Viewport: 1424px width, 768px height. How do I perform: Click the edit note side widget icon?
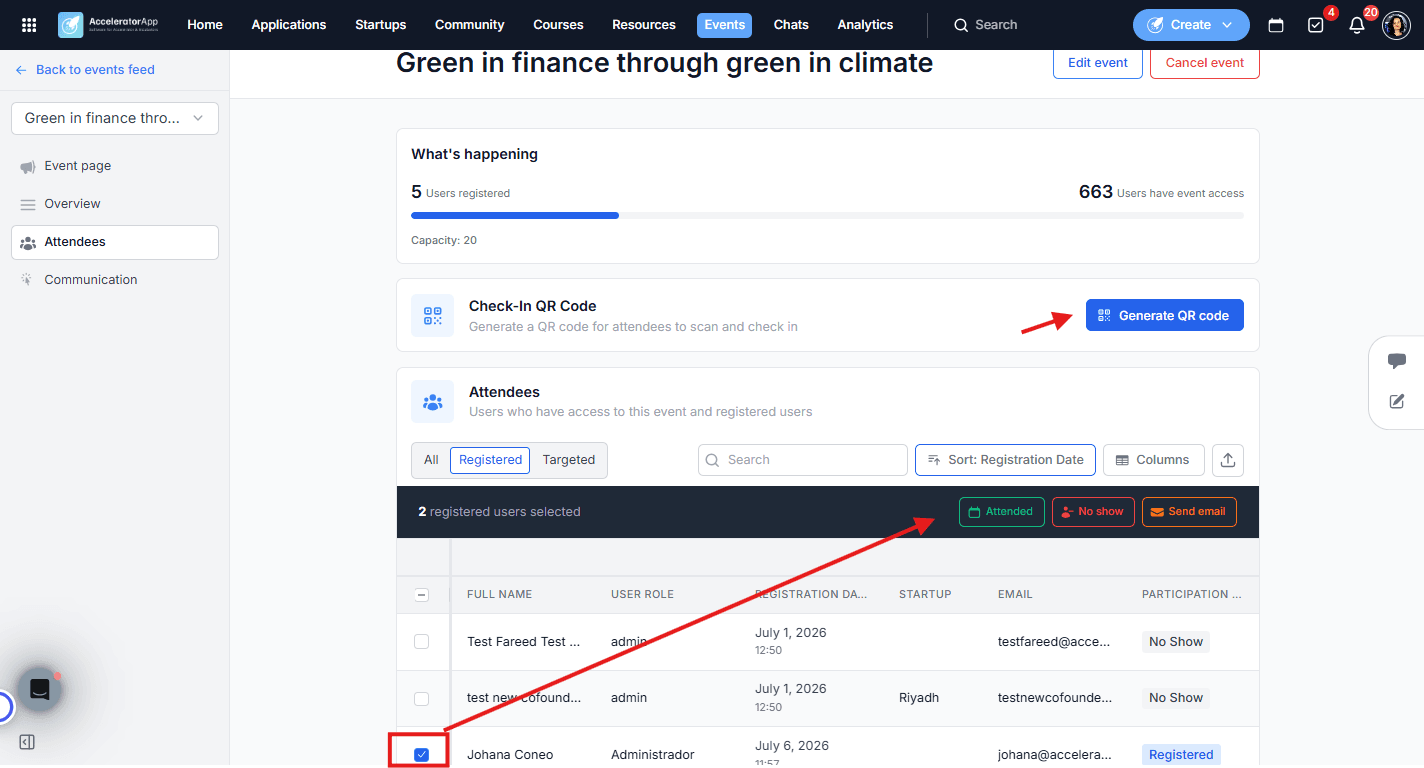[x=1397, y=401]
